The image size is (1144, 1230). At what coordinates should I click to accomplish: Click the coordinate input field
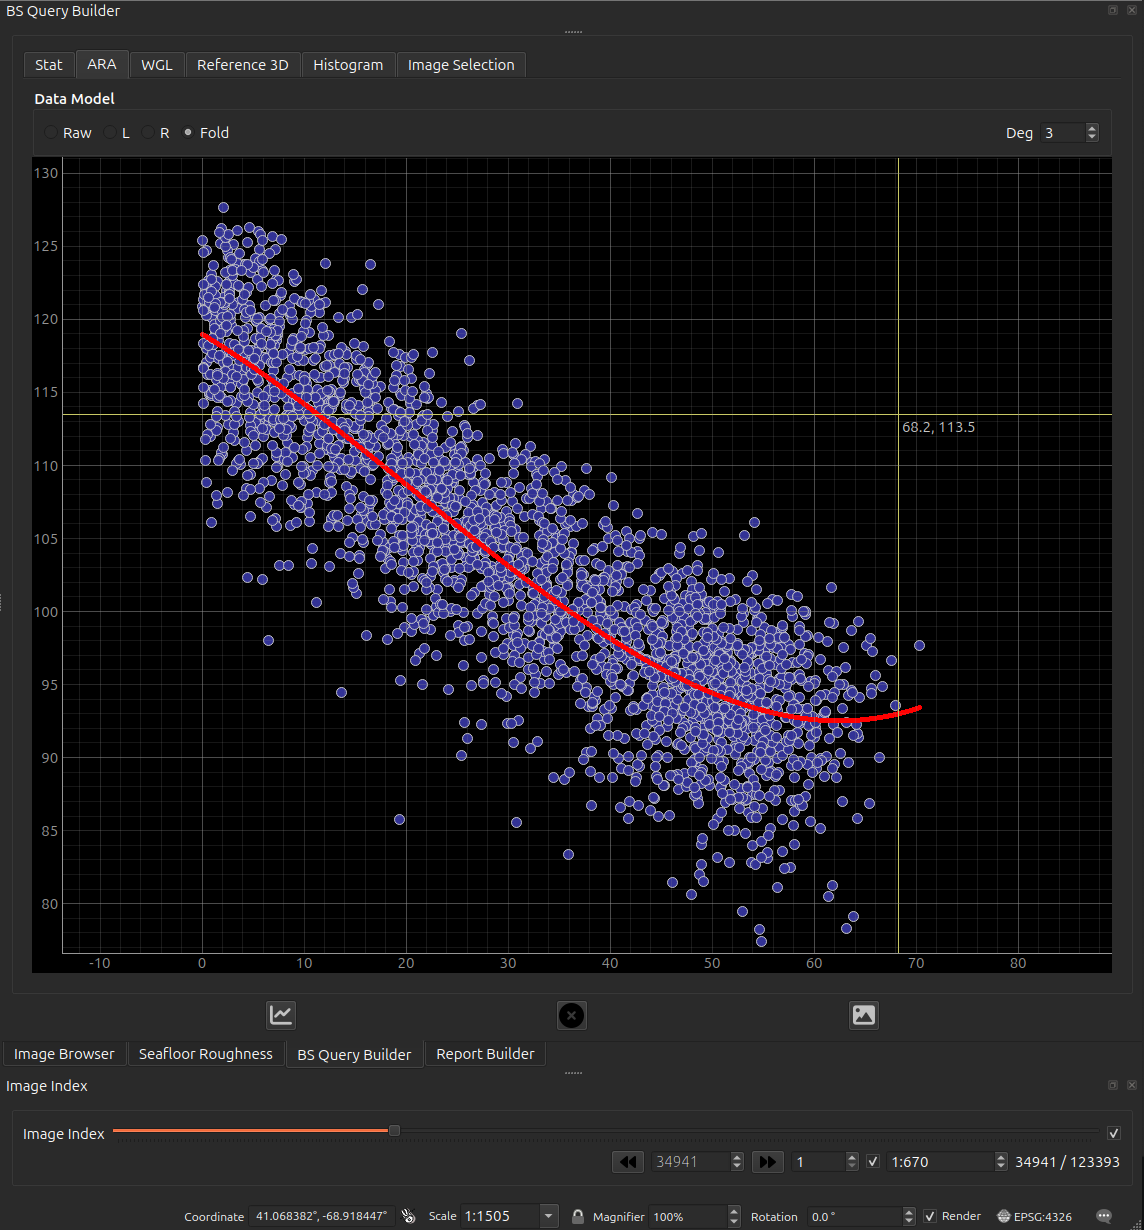pyautogui.click(x=322, y=1216)
